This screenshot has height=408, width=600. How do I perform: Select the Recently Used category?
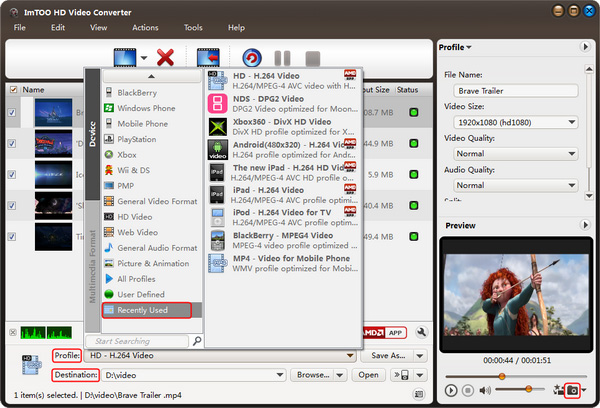[152, 310]
